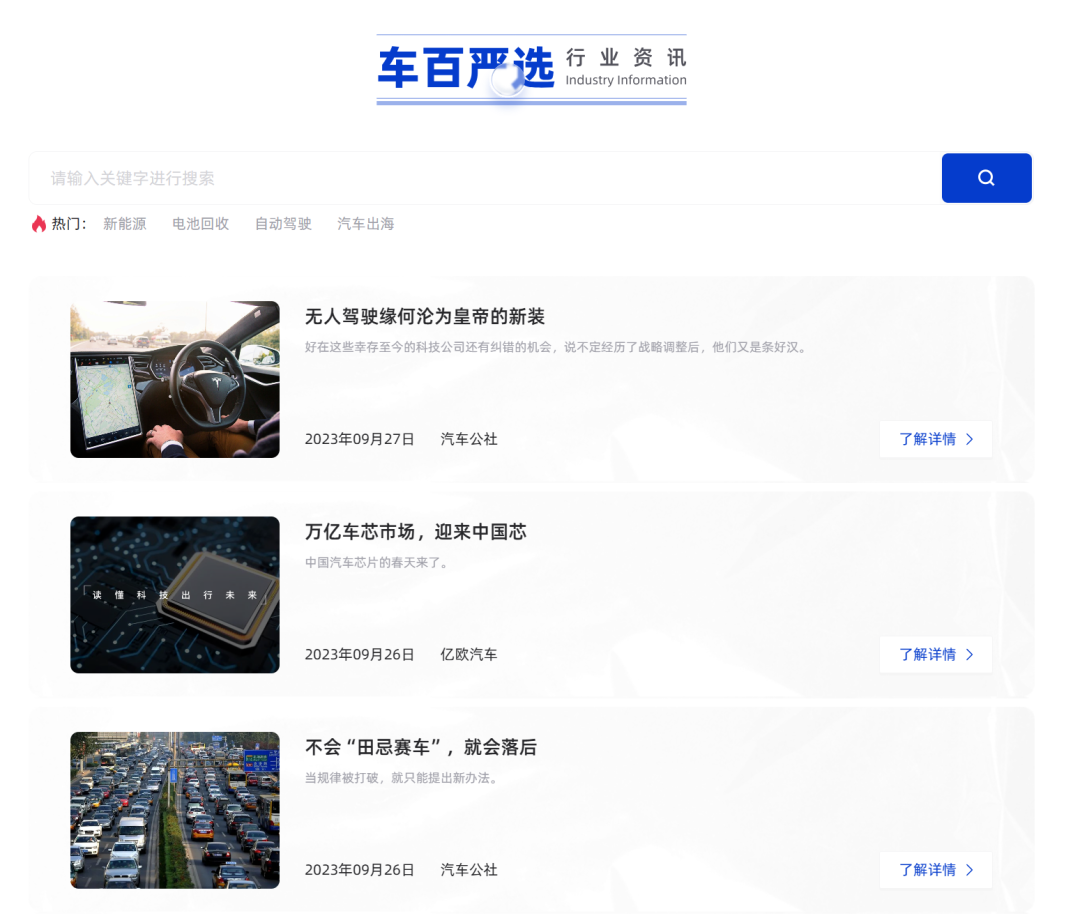Click the arrow in second article's 了解详情
Screen dimensions: 1080x918
point(969,654)
